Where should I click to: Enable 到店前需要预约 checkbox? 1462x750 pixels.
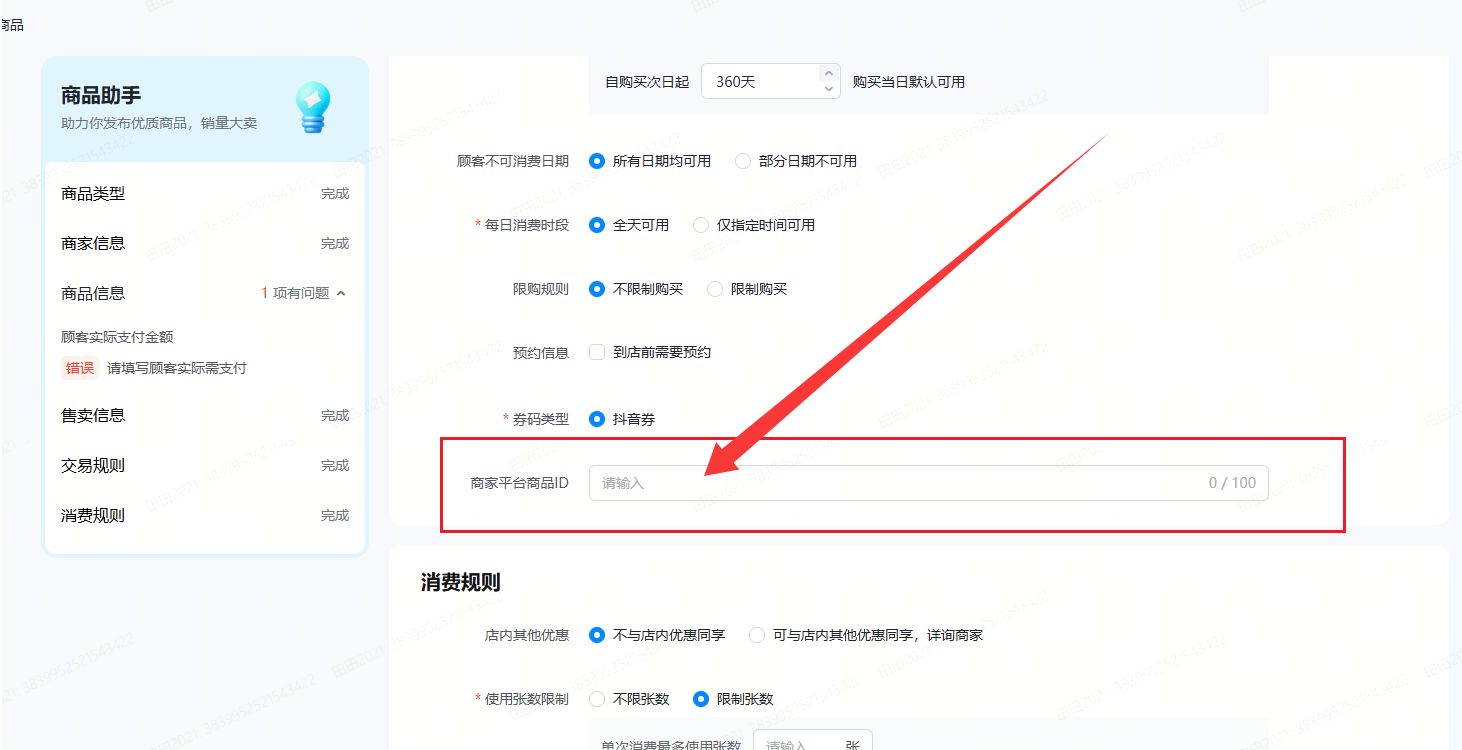tap(597, 352)
